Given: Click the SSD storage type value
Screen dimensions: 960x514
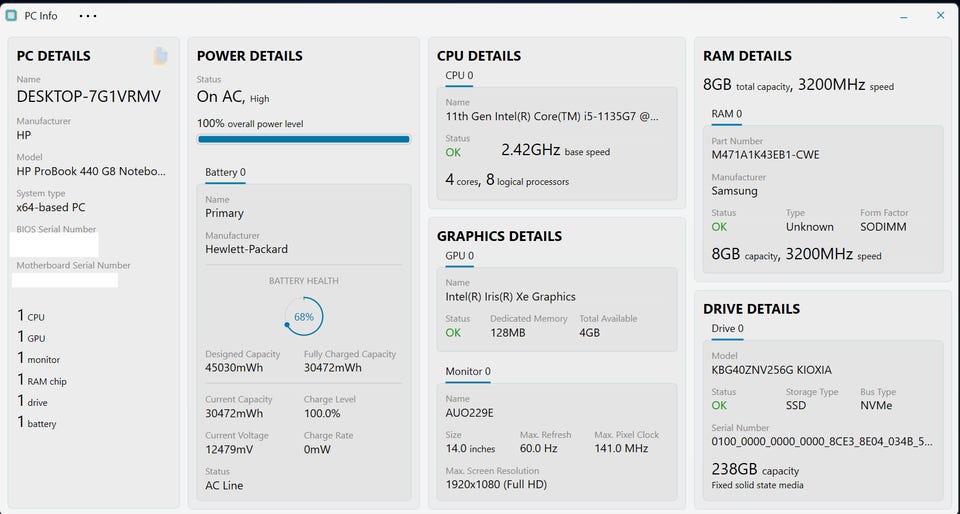Looking at the screenshot, I should point(796,406).
